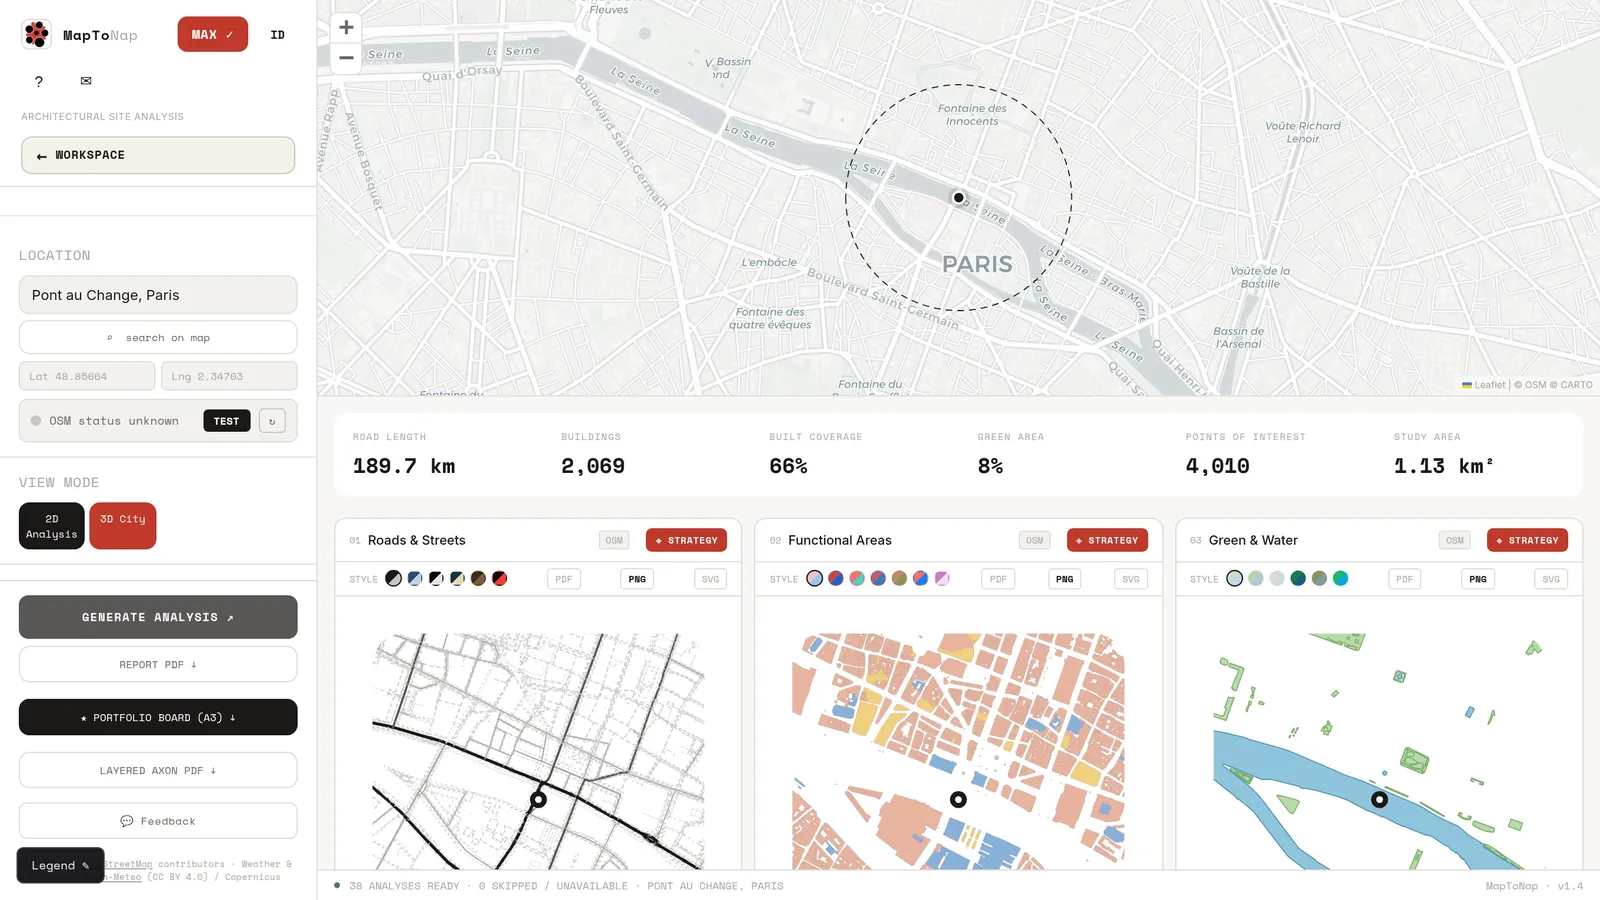The image size is (1600, 900).
Task: Click the location marker in Roads & Streets preview
Action: [x=538, y=799]
